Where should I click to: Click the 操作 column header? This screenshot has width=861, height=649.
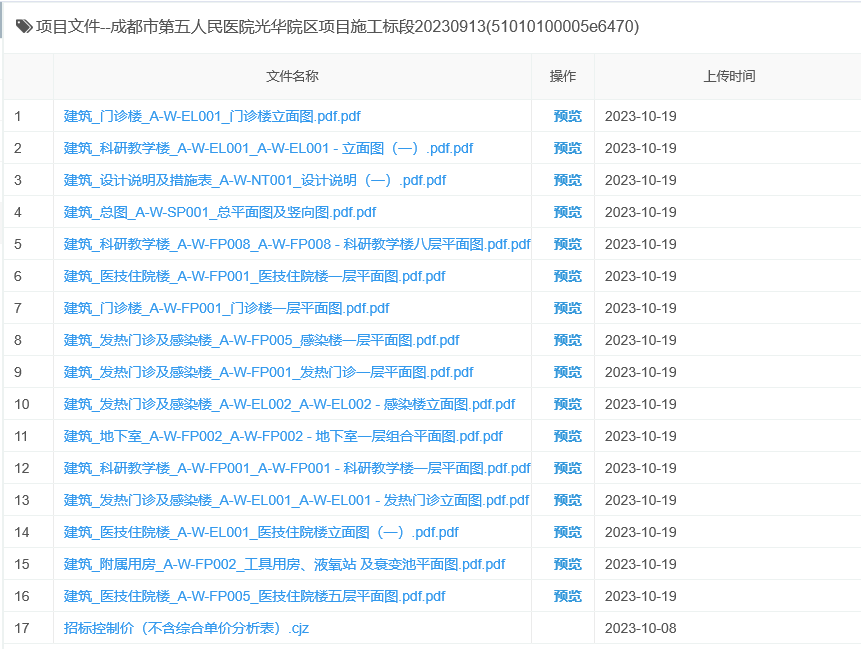pyautogui.click(x=563, y=76)
